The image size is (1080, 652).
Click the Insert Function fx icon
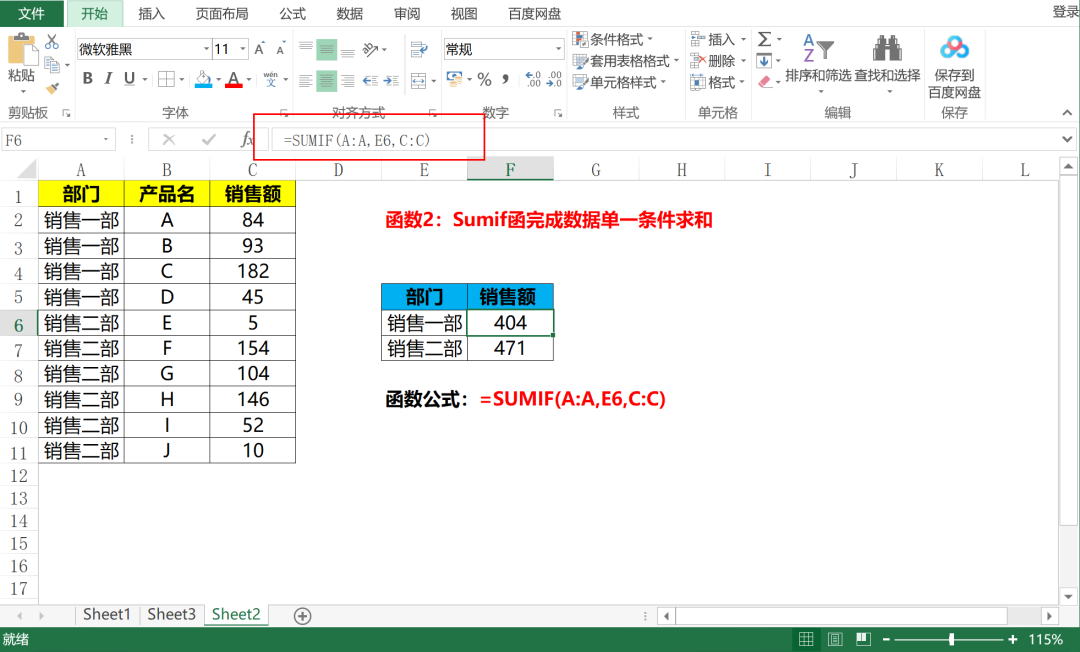[247, 140]
